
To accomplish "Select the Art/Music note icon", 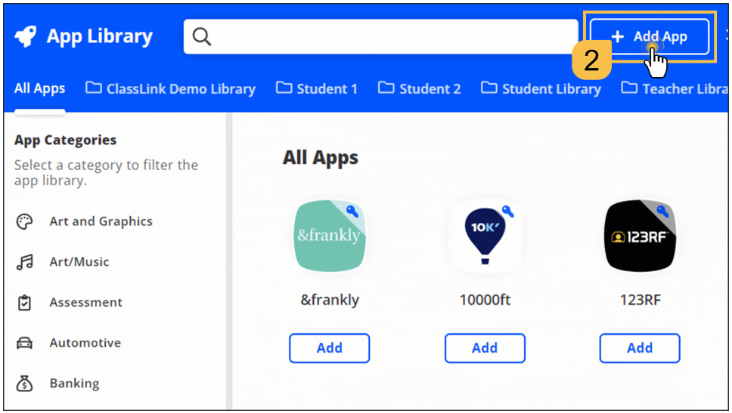I will 25,262.
